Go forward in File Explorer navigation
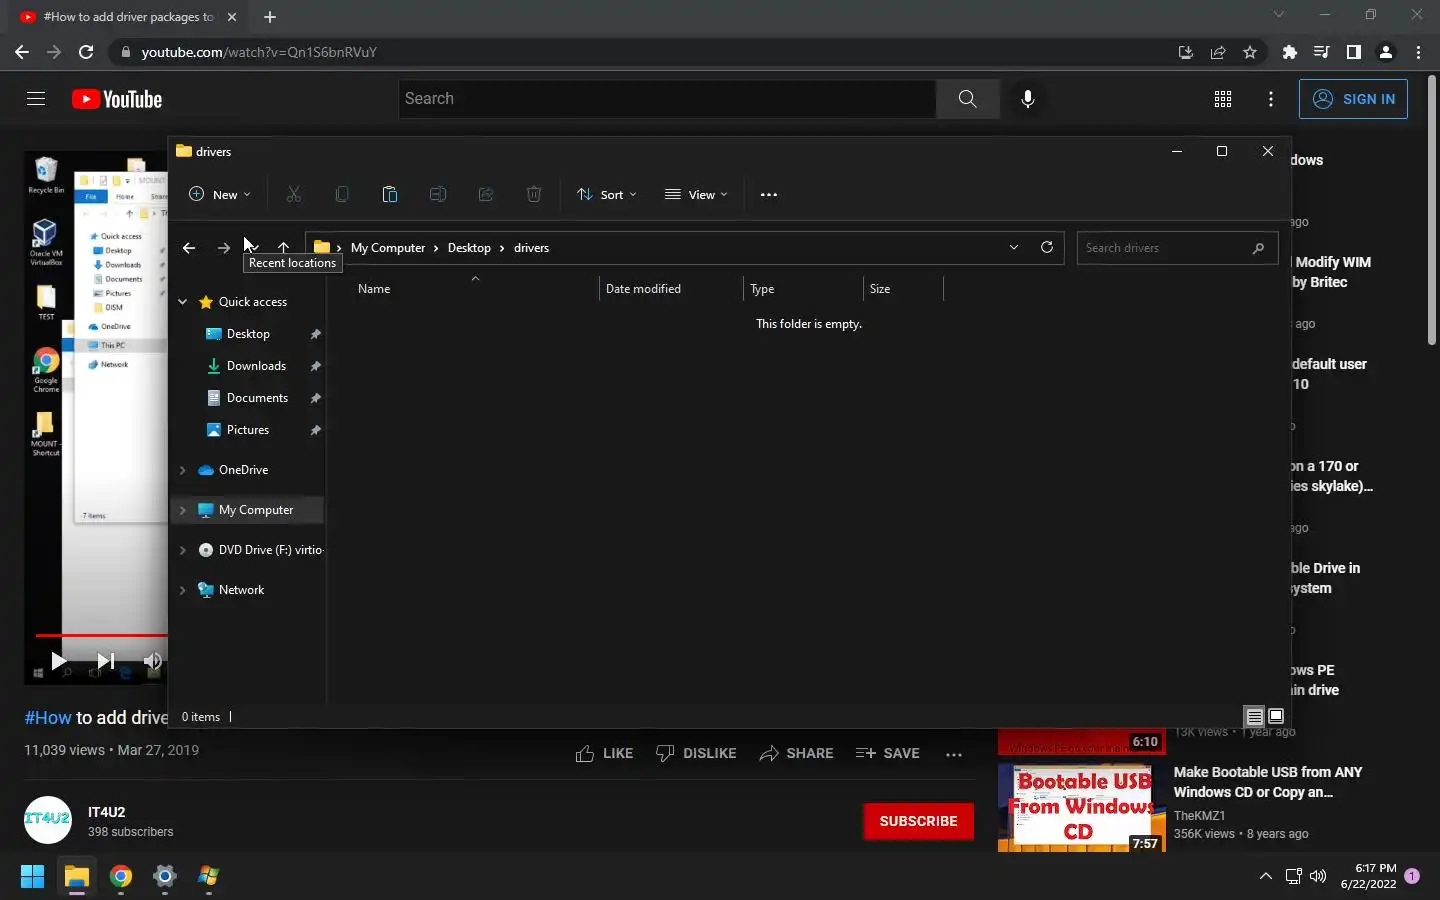This screenshot has width=1440, height=900. point(224,248)
